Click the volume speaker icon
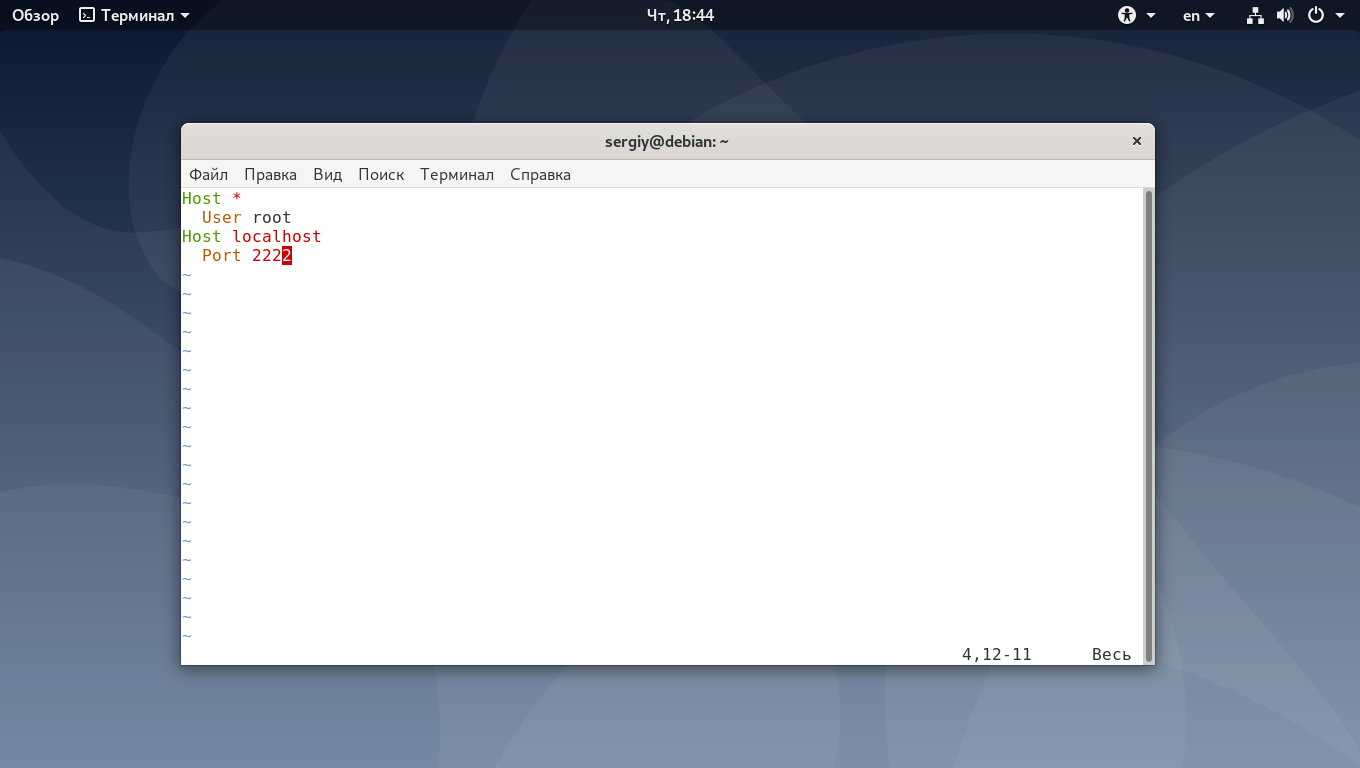This screenshot has width=1360, height=768. pos(1285,15)
